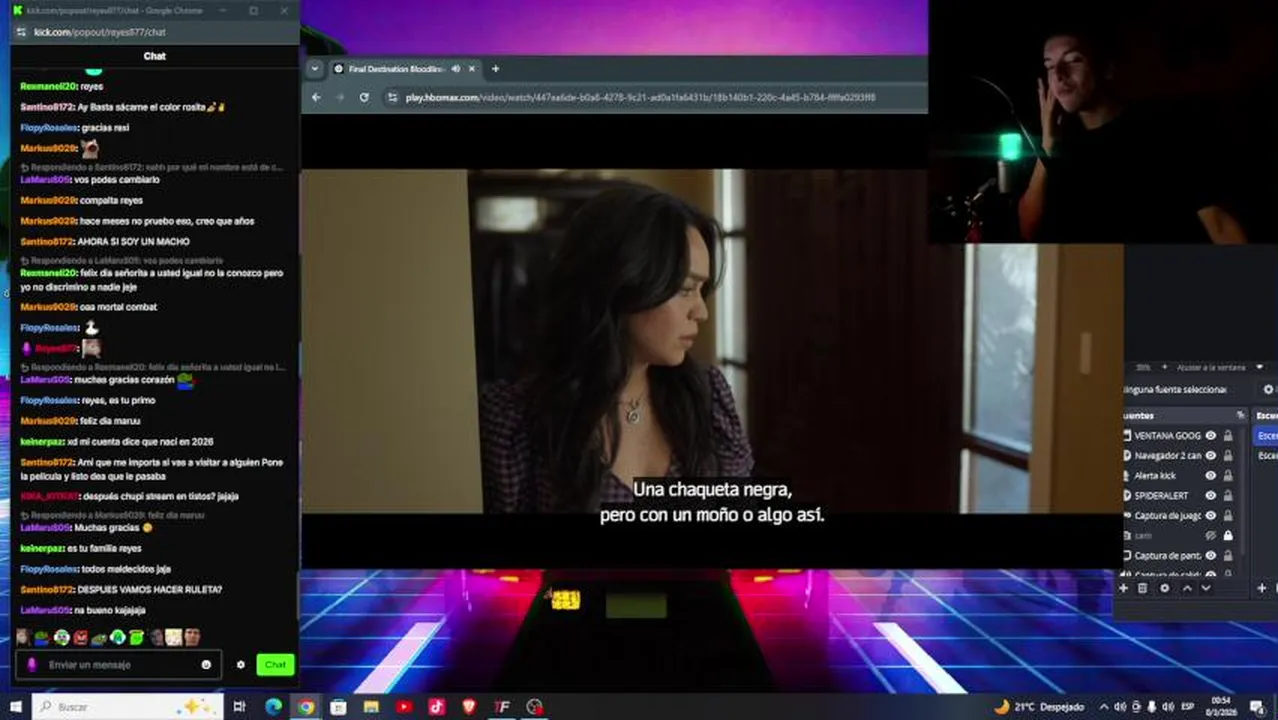Open File Explorer from the taskbar
Screen dimensions: 1278x720
[371, 706]
